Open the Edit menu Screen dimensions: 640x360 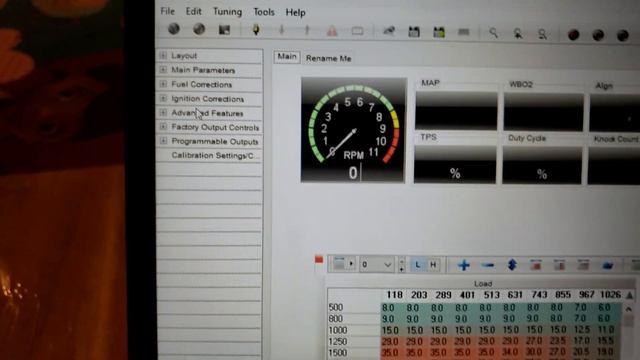pyautogui.click(x=193, y=11)
